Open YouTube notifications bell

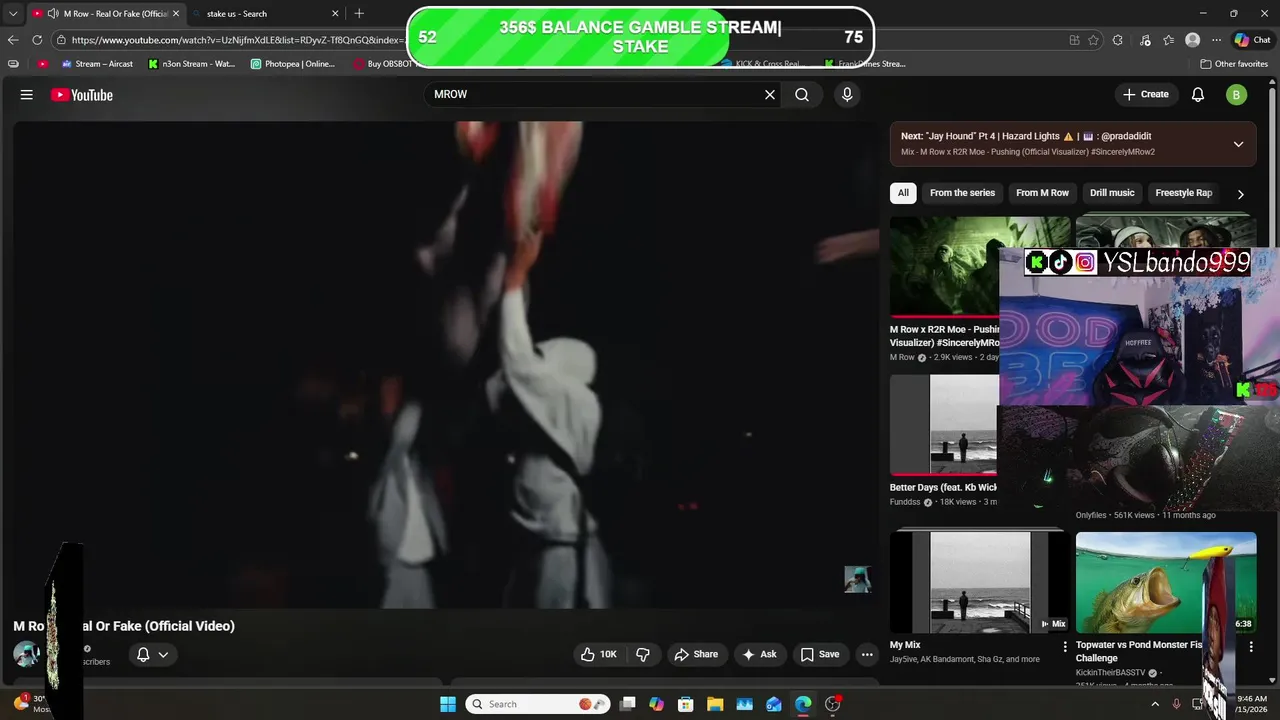click(x=1198, y=94)
